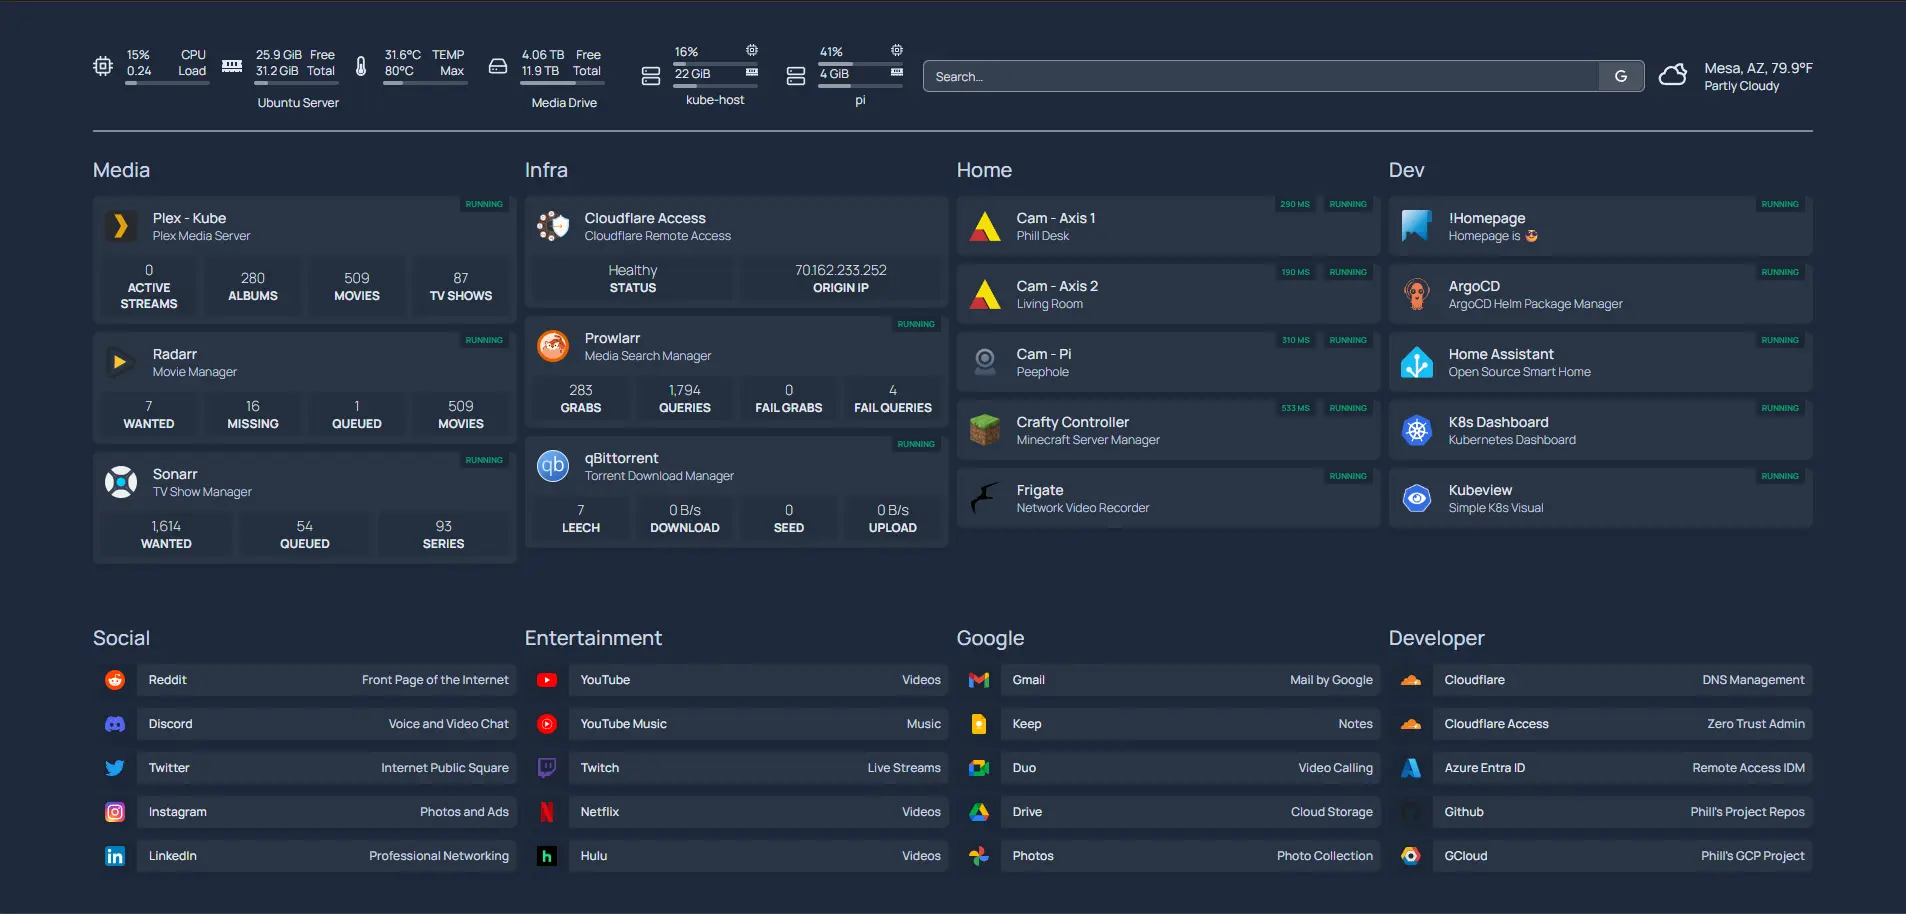
Task: Collapse the Home group header
Action: click(984, 170)
